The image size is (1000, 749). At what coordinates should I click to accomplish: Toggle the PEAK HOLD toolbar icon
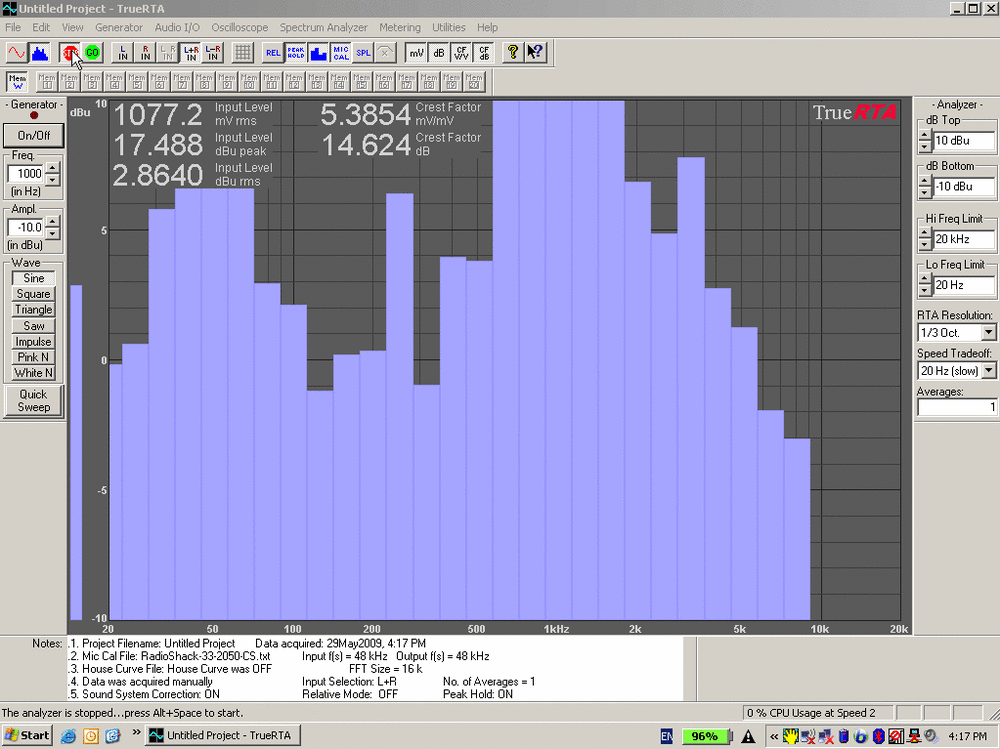295,53
